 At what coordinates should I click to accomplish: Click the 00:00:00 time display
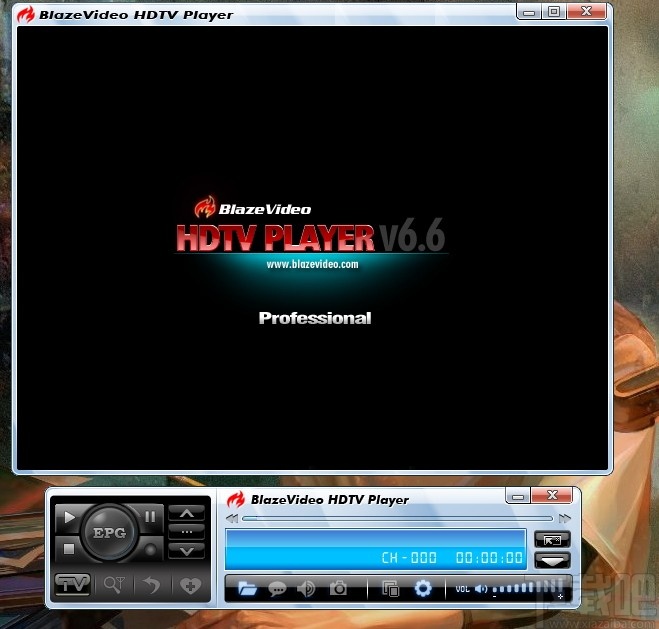489,558
